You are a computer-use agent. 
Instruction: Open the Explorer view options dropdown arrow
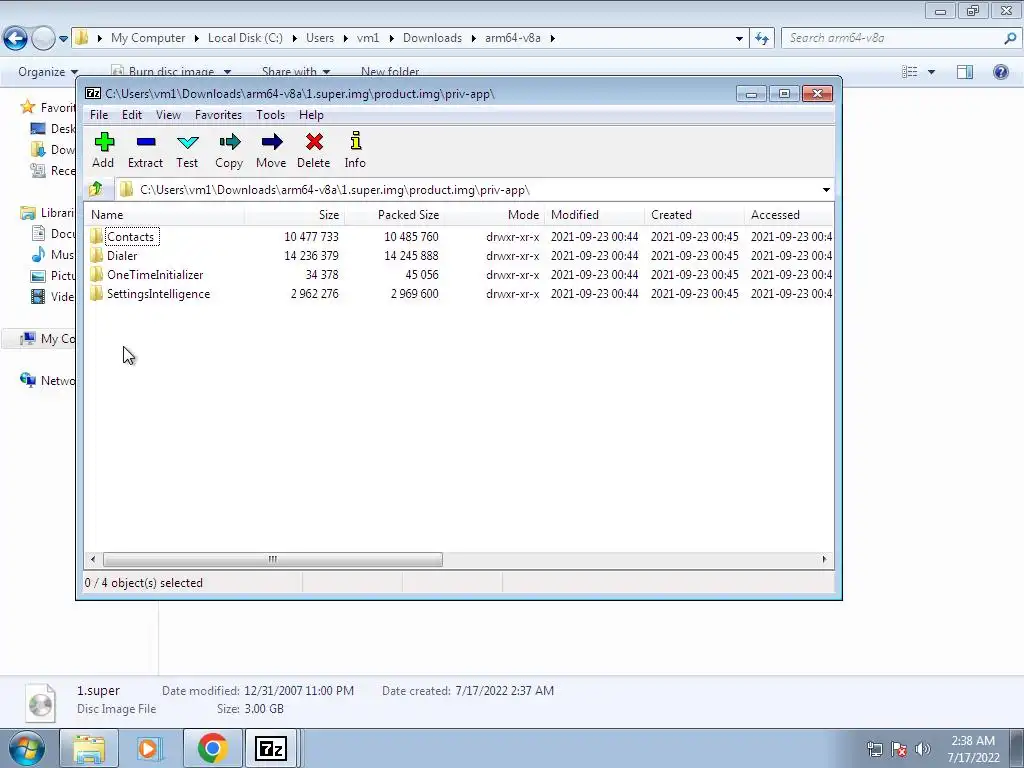tap(931, 72)
